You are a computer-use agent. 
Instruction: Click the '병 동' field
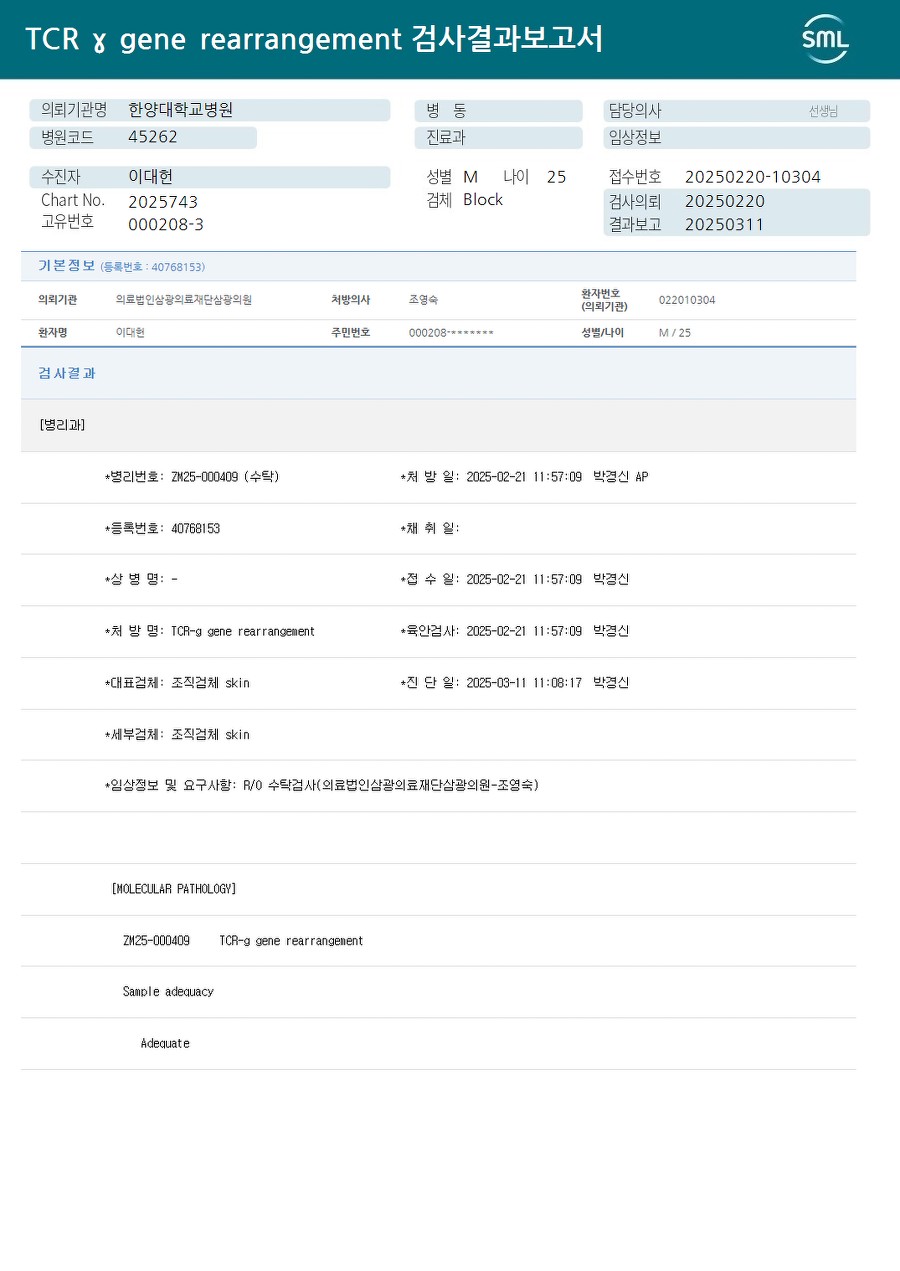pos(498,111)
